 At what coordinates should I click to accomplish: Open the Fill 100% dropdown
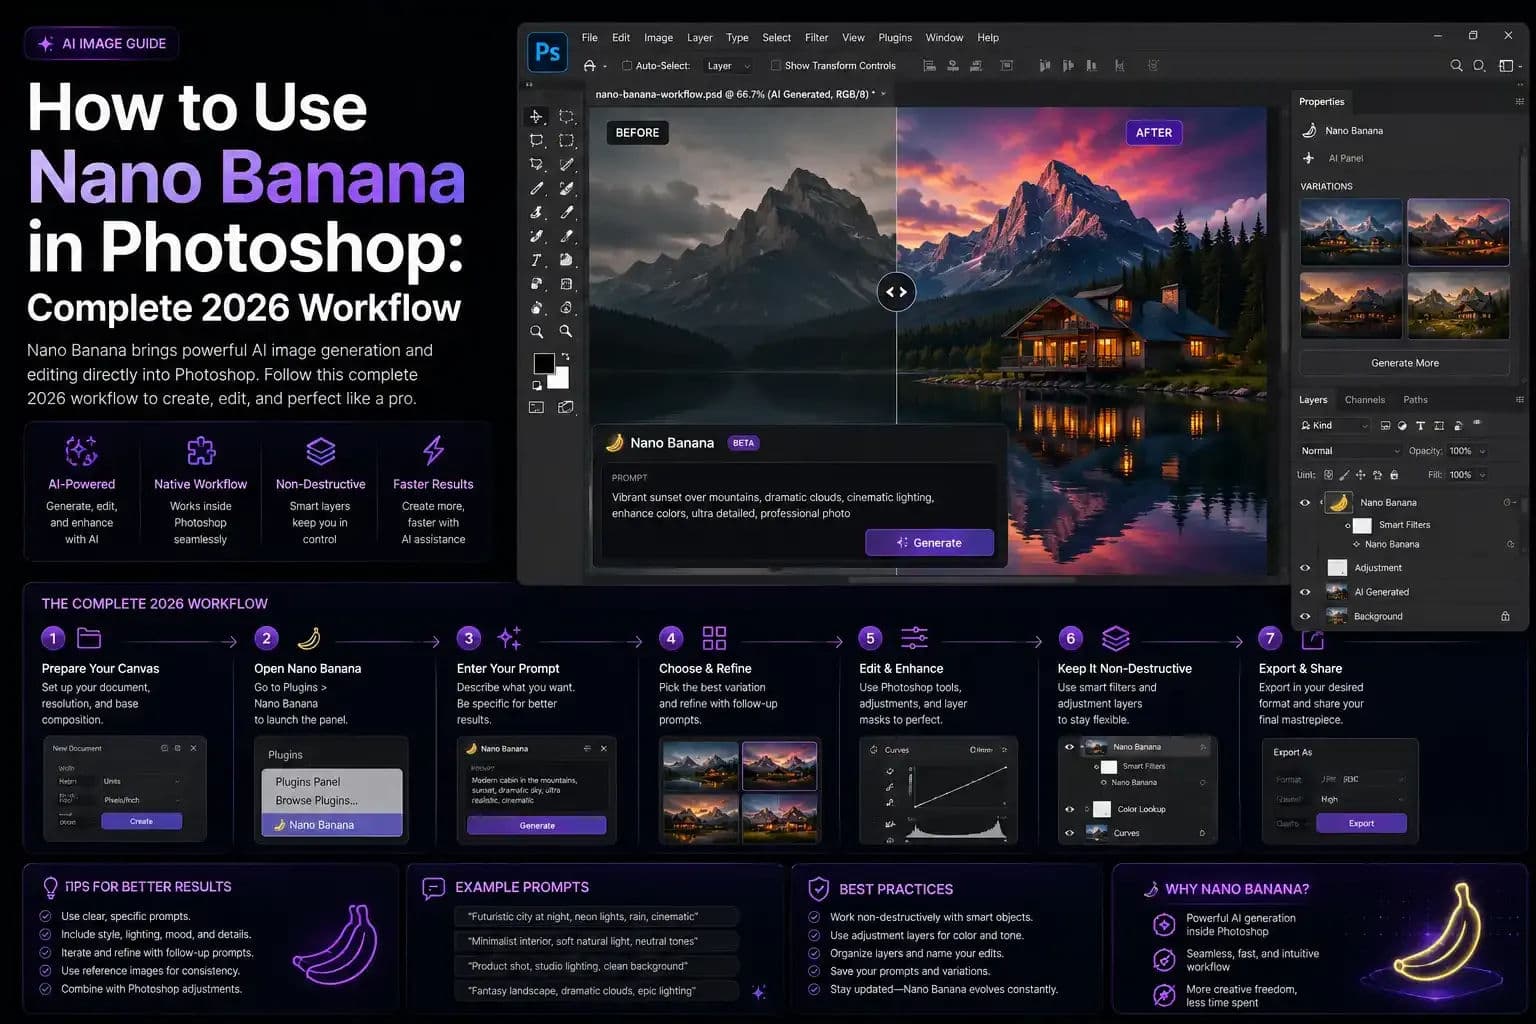pyautogui.click(x=1468, y=475)
